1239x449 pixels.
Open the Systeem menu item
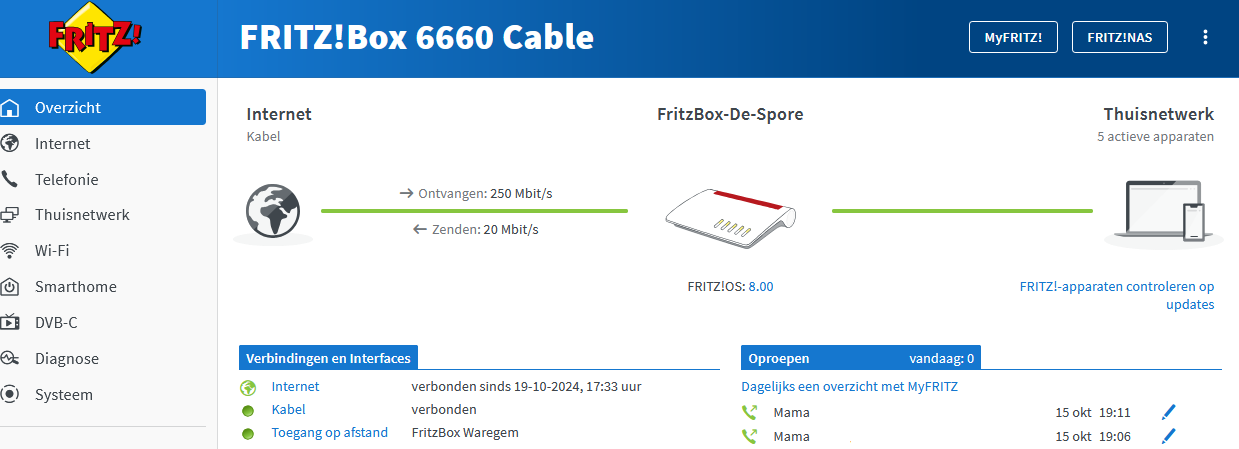(64, 394)
